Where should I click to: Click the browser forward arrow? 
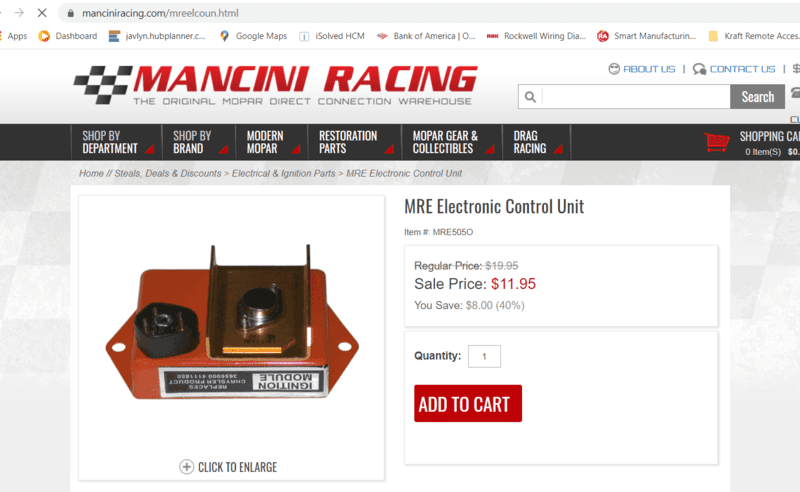pyautogui.click(x=19, y=13)
